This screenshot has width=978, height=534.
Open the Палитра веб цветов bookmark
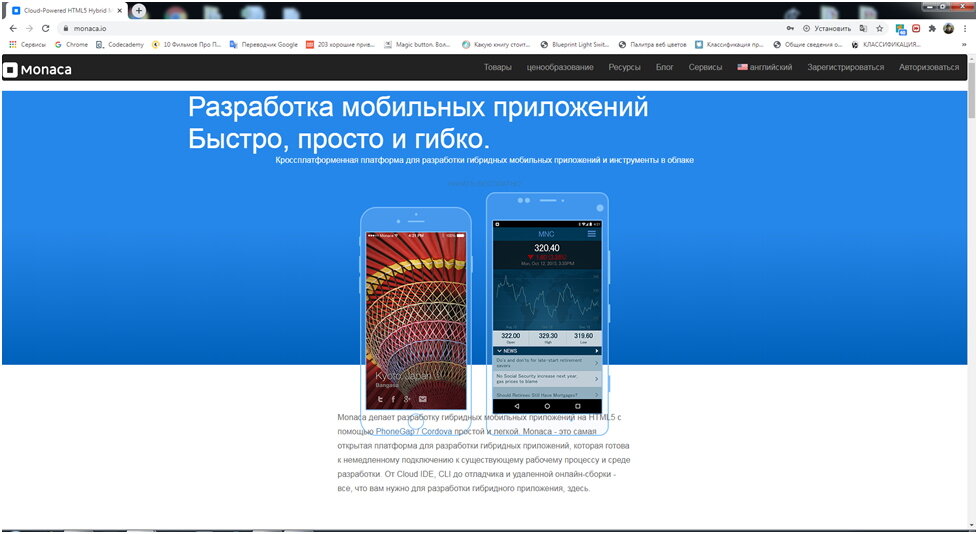652,45
